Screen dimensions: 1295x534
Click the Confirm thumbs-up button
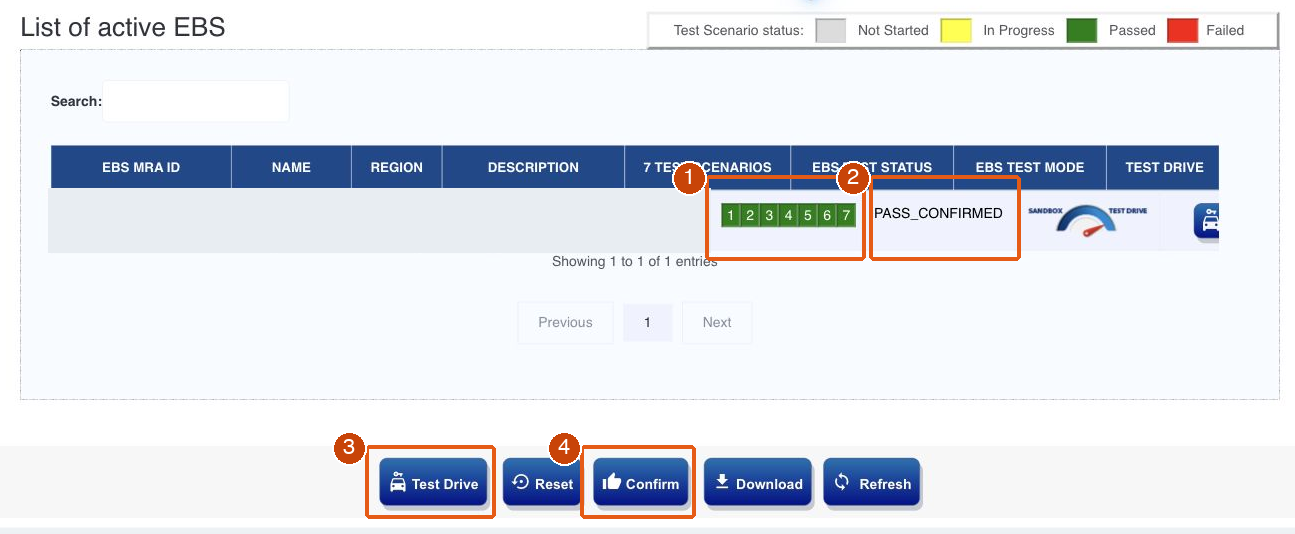click(x=641, y=483)
